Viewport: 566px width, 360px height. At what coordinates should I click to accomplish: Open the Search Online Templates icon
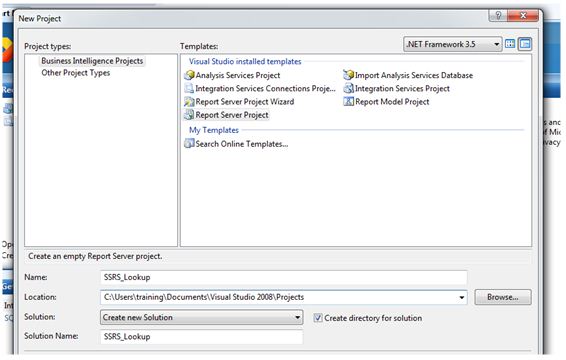click(189, 144)
